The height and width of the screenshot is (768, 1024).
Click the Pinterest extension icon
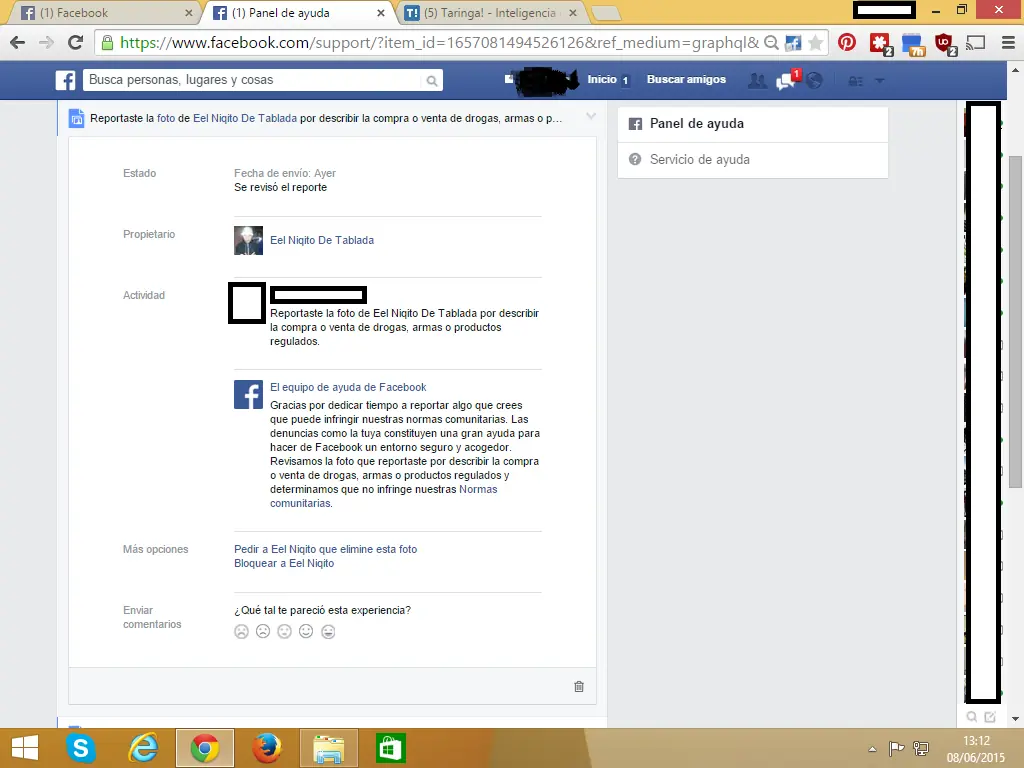(x=847, y=42)
